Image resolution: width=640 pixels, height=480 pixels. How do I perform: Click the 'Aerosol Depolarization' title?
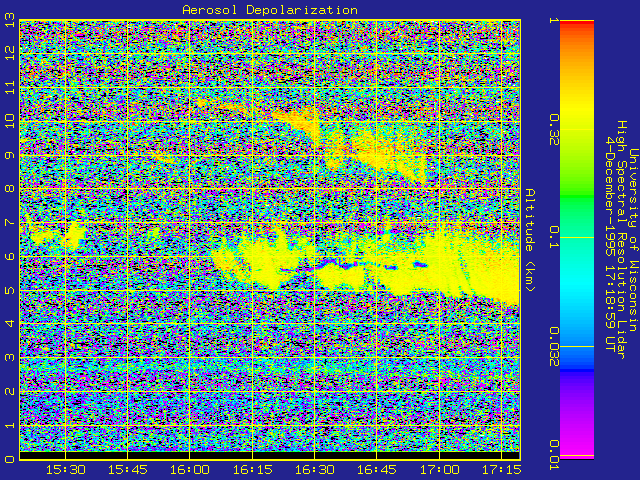pyautogui.click(x=270, y=10)
